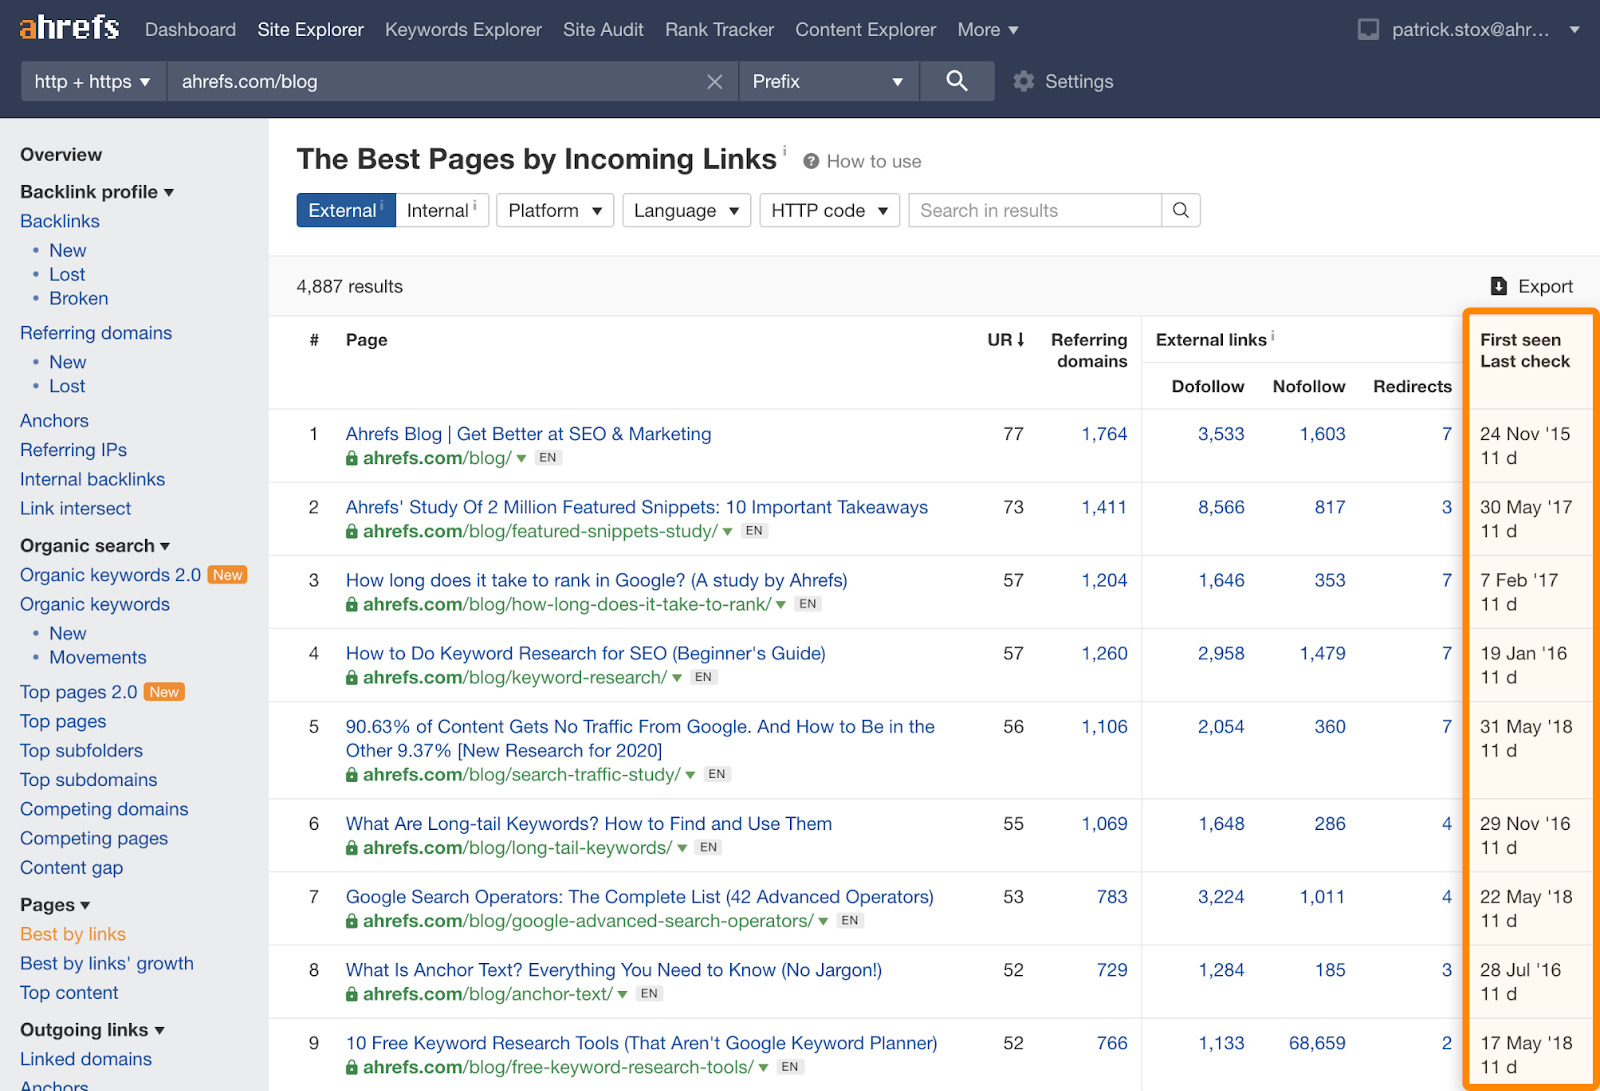Open Settings with the gear icon
Screen dimensions: 1600x1091
pos(1024,81)
